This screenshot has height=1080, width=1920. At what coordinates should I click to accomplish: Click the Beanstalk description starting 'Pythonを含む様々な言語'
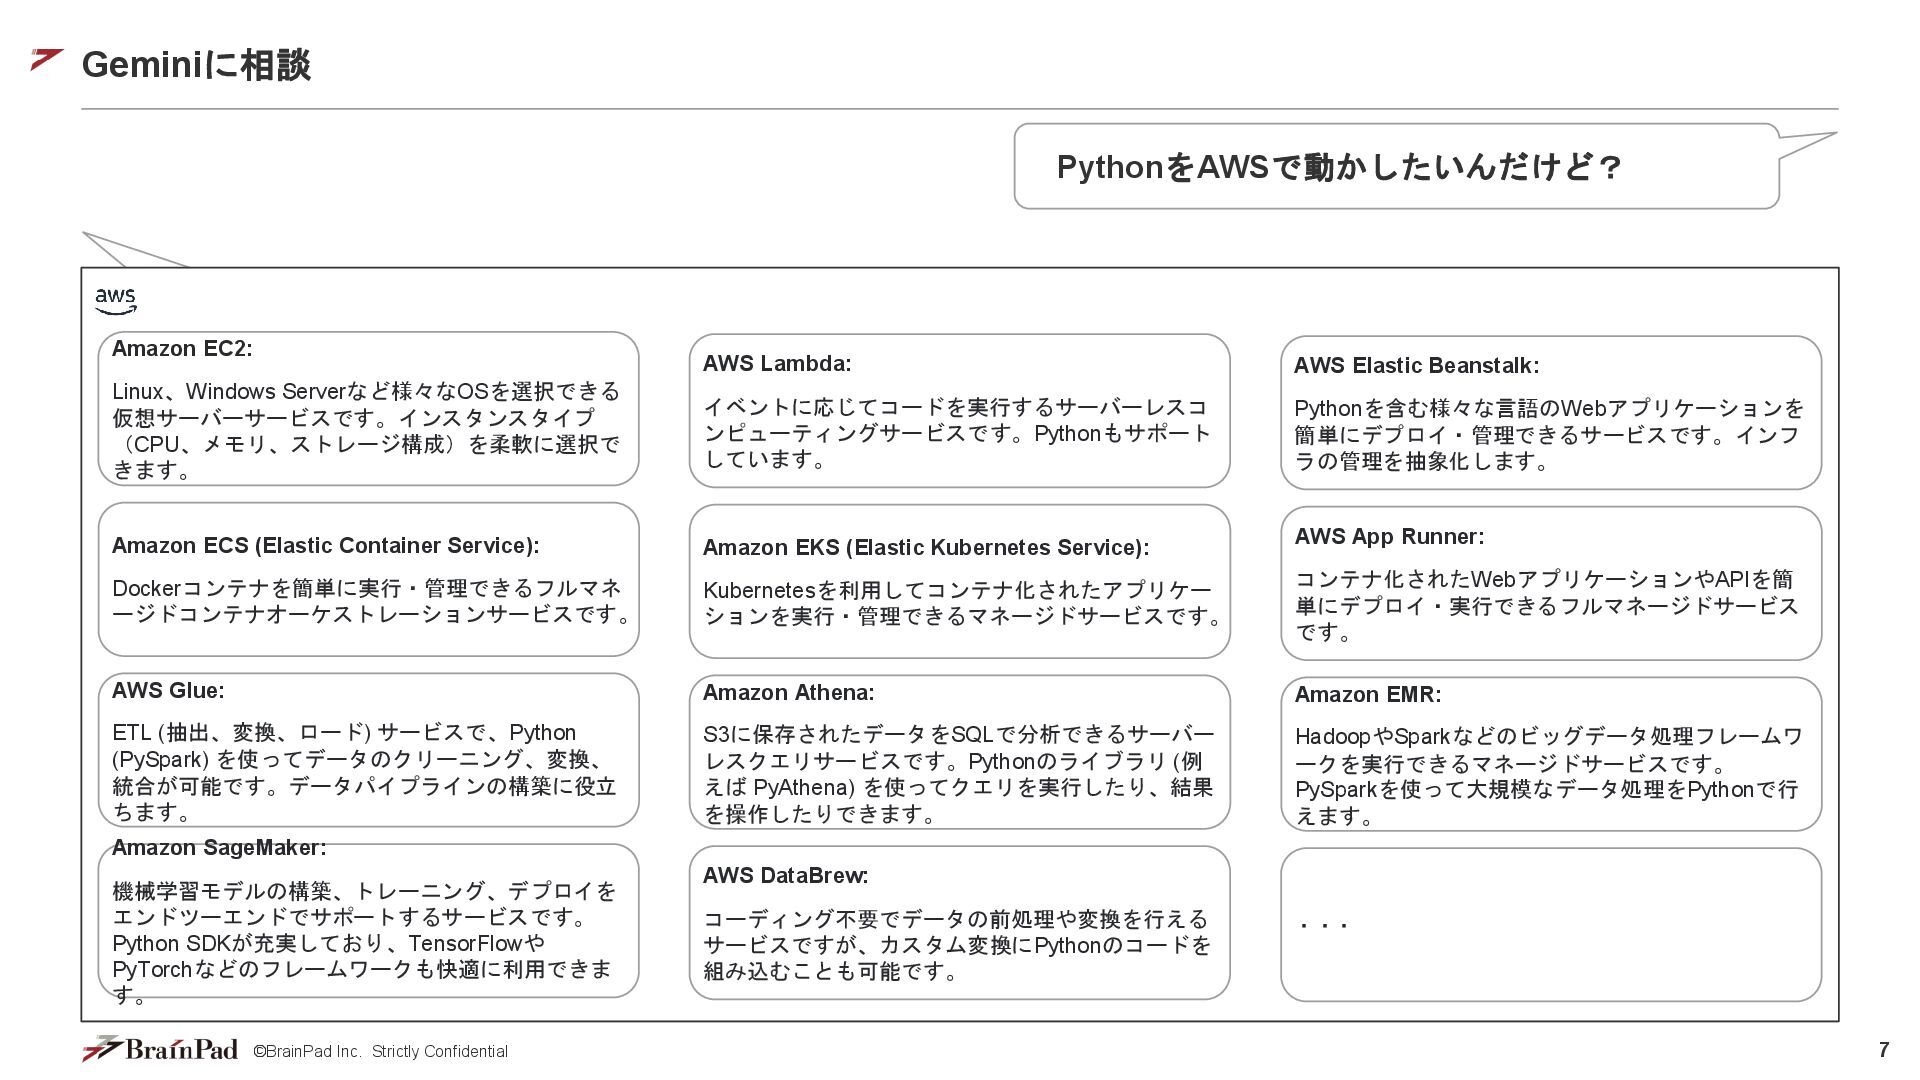tap(1549, 435)
